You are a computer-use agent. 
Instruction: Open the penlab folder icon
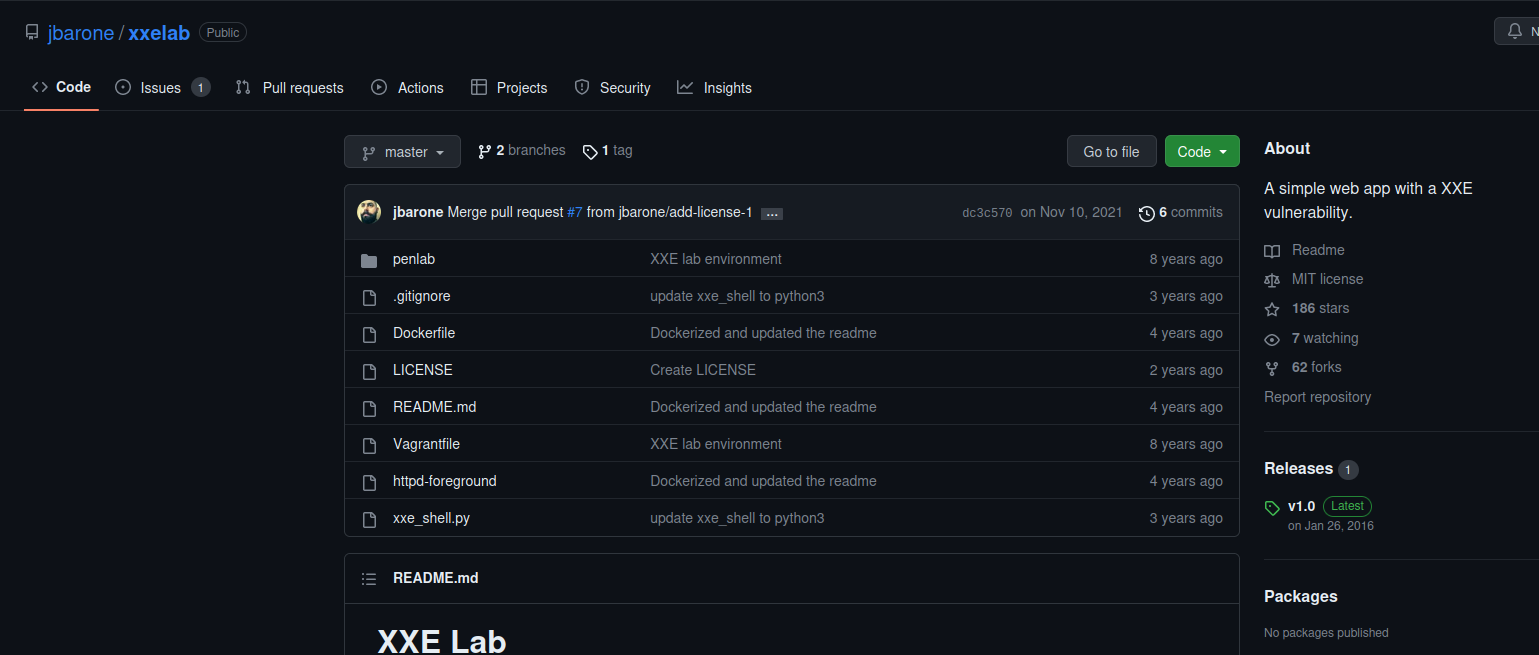point(369,260)
